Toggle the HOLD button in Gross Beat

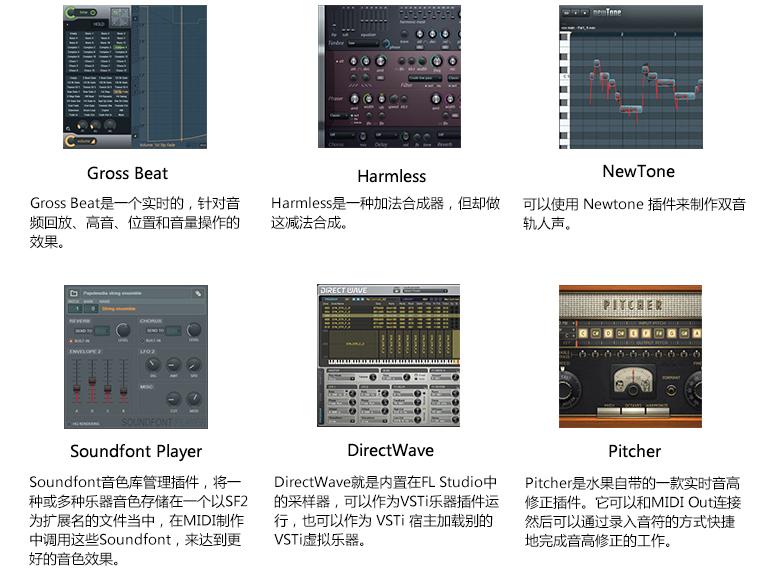click(99, 24)
